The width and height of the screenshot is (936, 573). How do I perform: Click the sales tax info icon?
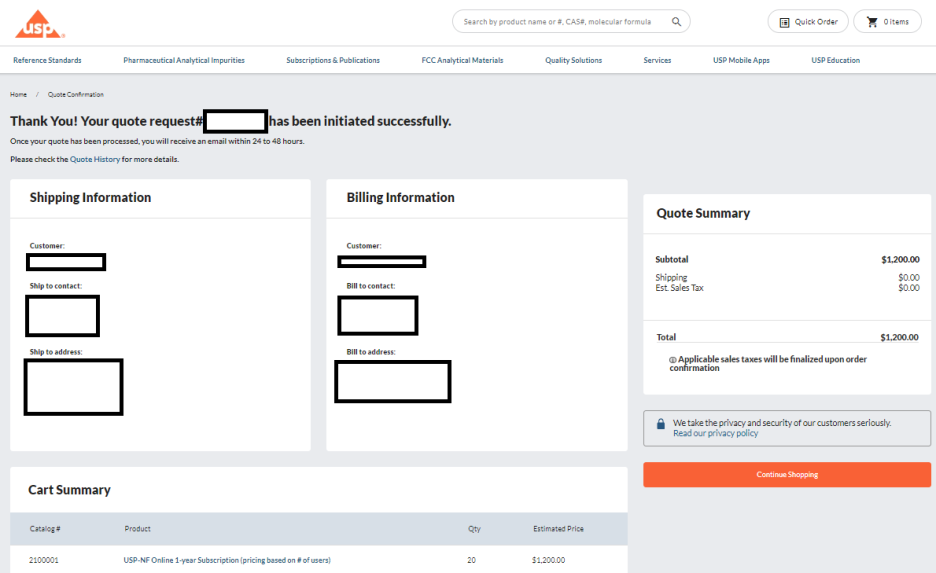point(673,360)
